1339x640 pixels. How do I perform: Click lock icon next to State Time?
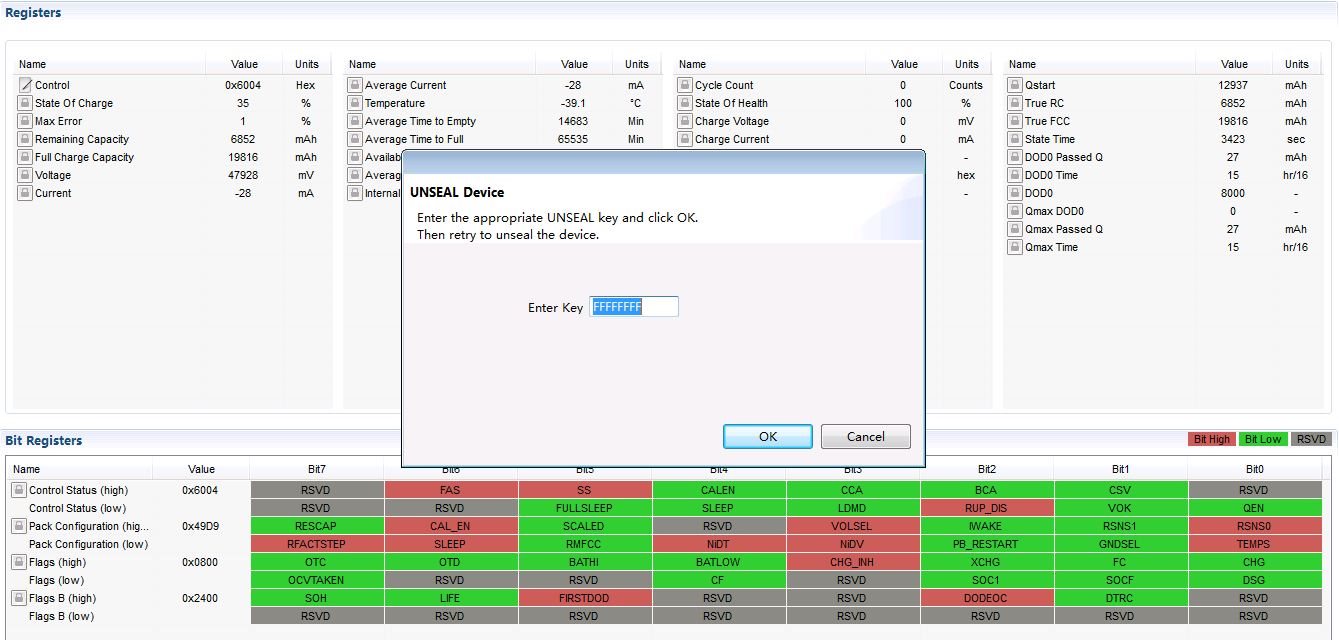[1015, 139]
